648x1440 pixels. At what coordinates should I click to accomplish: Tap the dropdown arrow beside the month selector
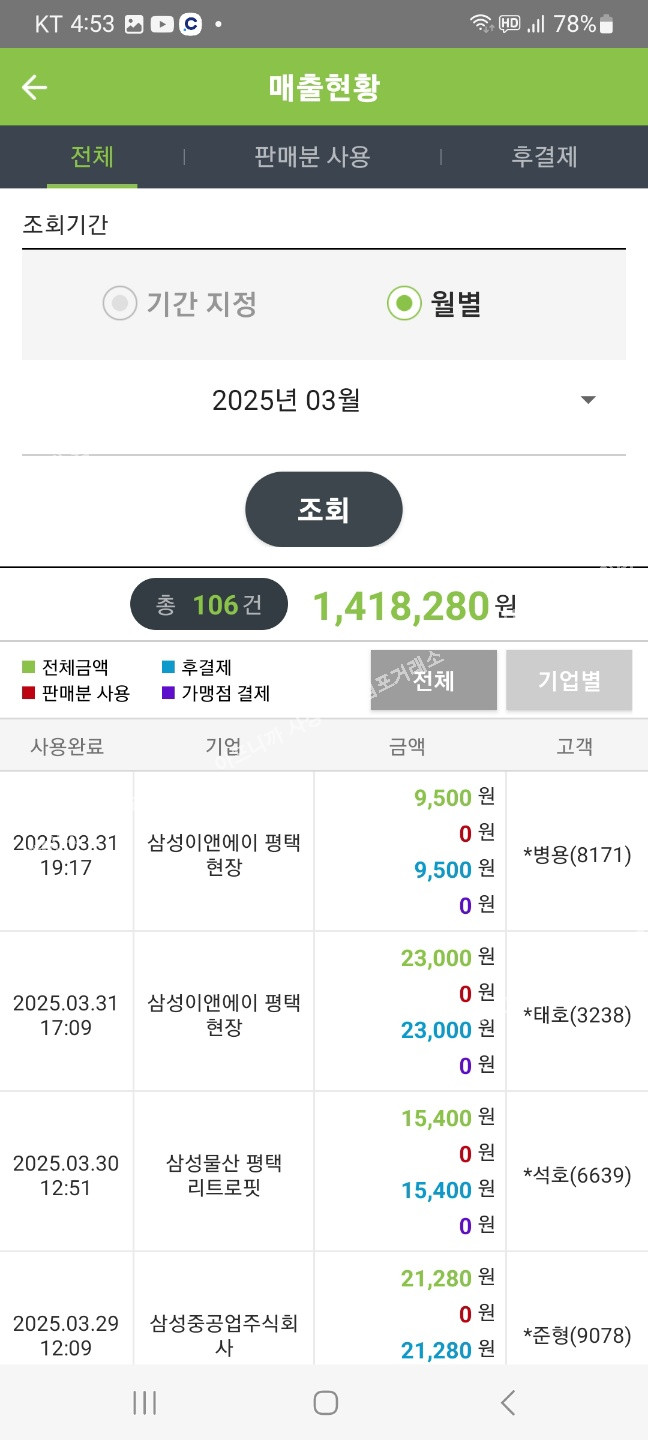[588, 400]
